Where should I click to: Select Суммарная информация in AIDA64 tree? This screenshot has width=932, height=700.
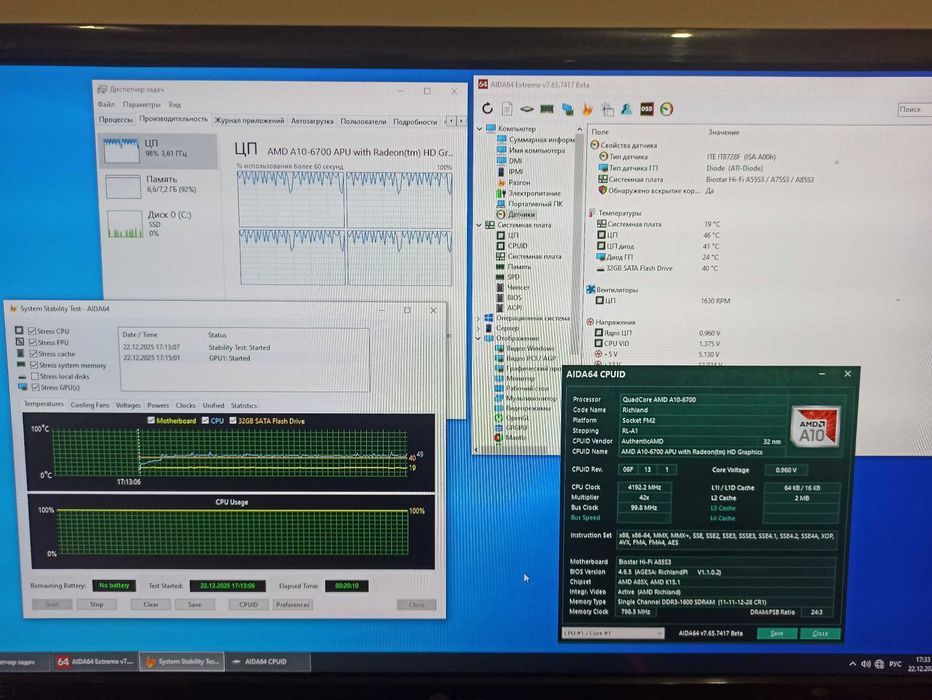coord(536,140)
